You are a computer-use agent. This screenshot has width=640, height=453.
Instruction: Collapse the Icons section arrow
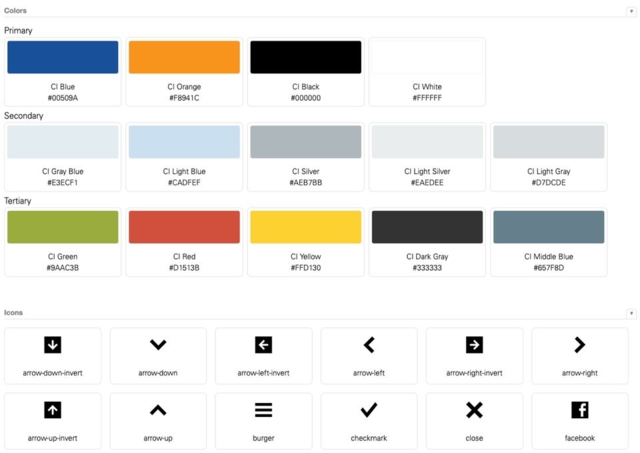[631, 313]
